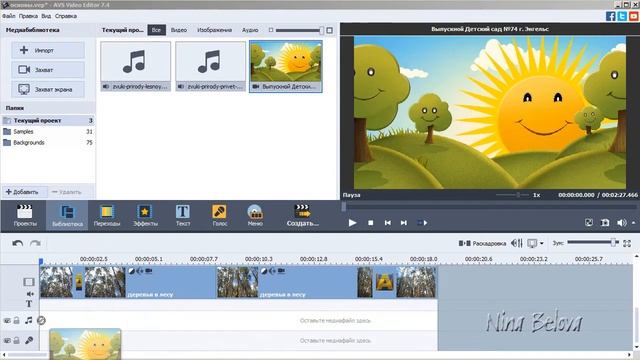
Task: Redo the last action
Action: [35, 244]
